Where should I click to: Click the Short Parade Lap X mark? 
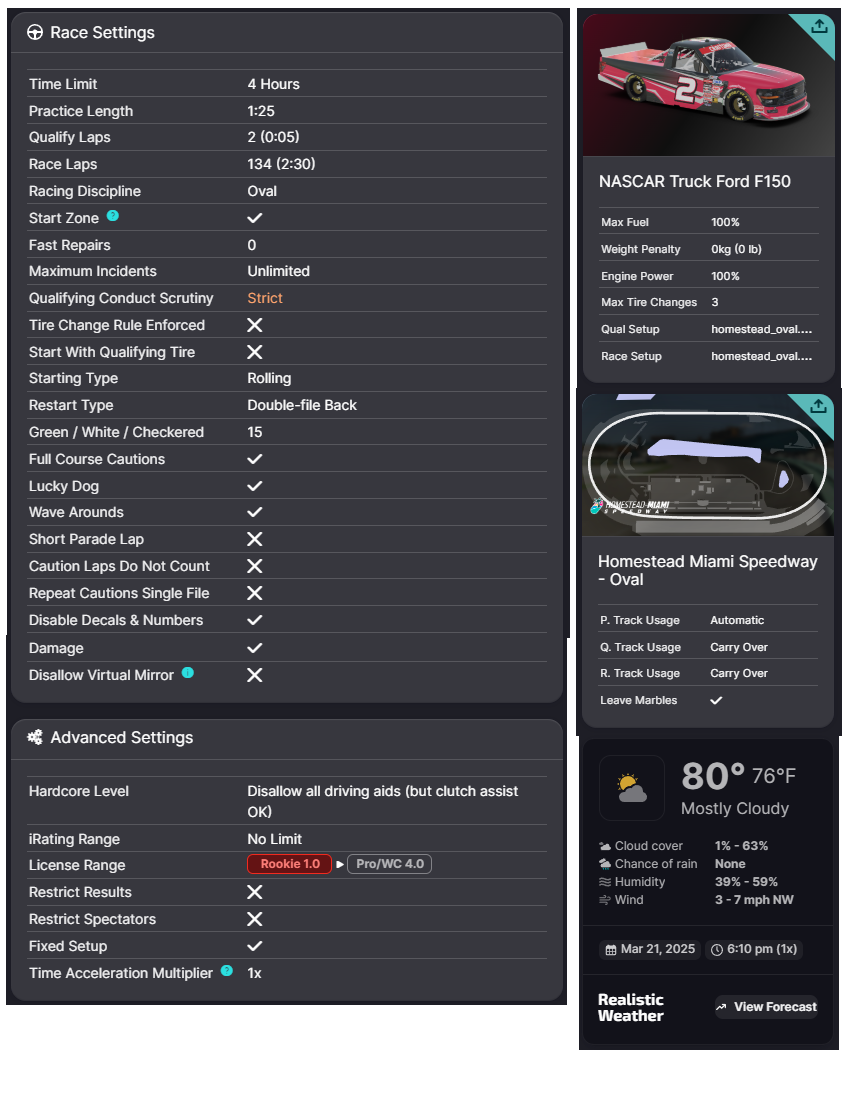click(255, 539)
